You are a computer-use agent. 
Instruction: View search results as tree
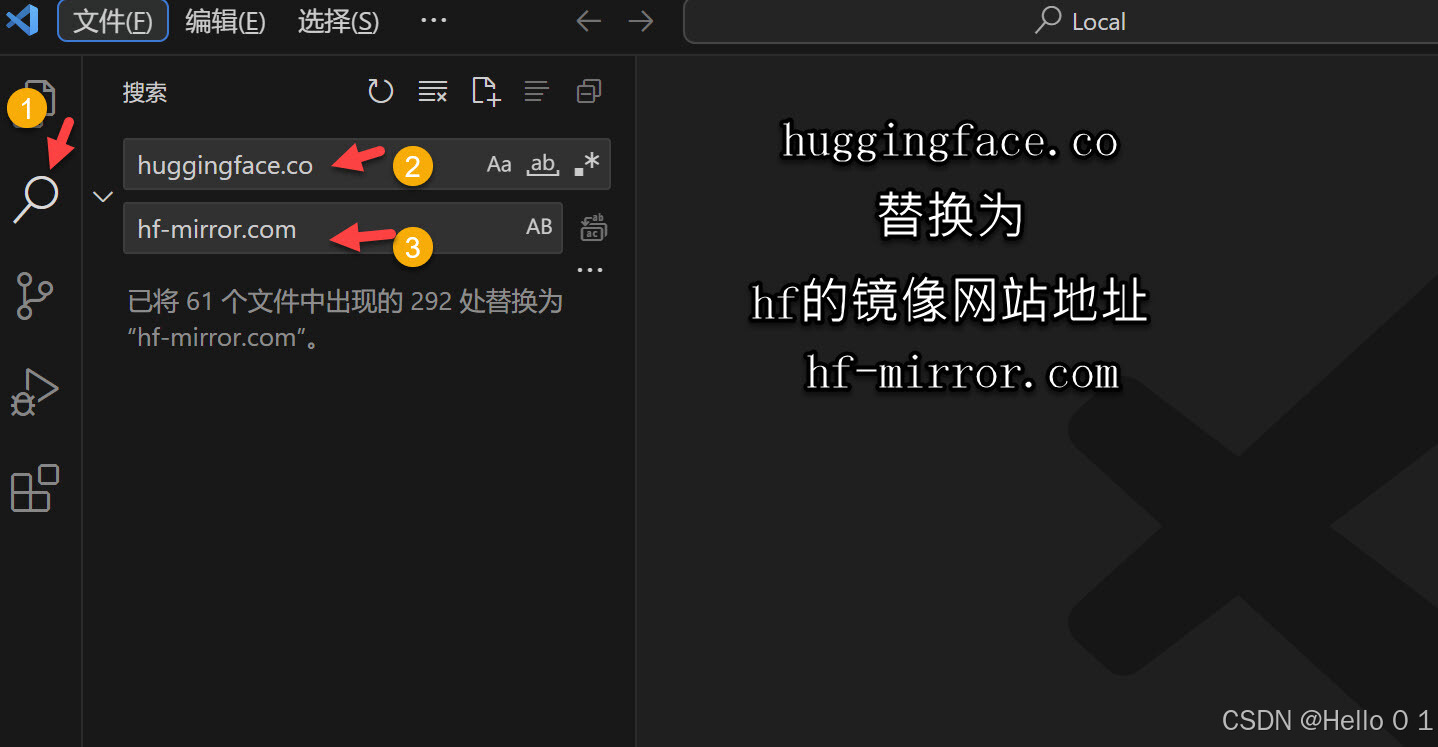coord(537,92)
